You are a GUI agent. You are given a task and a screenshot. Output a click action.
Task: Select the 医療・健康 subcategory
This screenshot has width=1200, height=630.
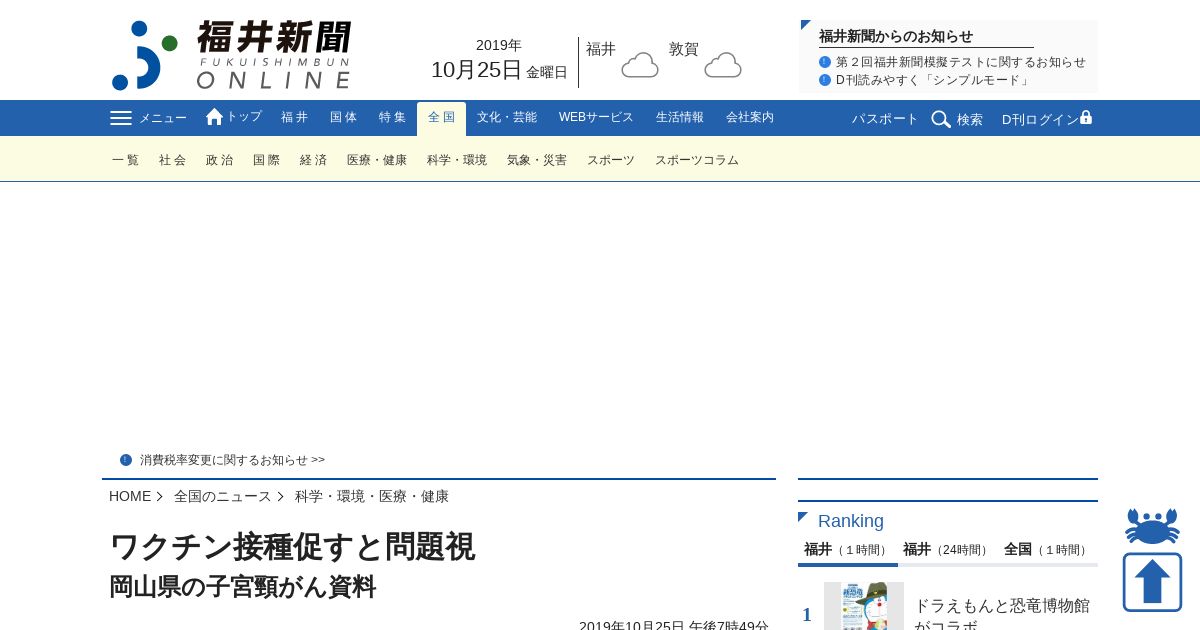point(377,160)
